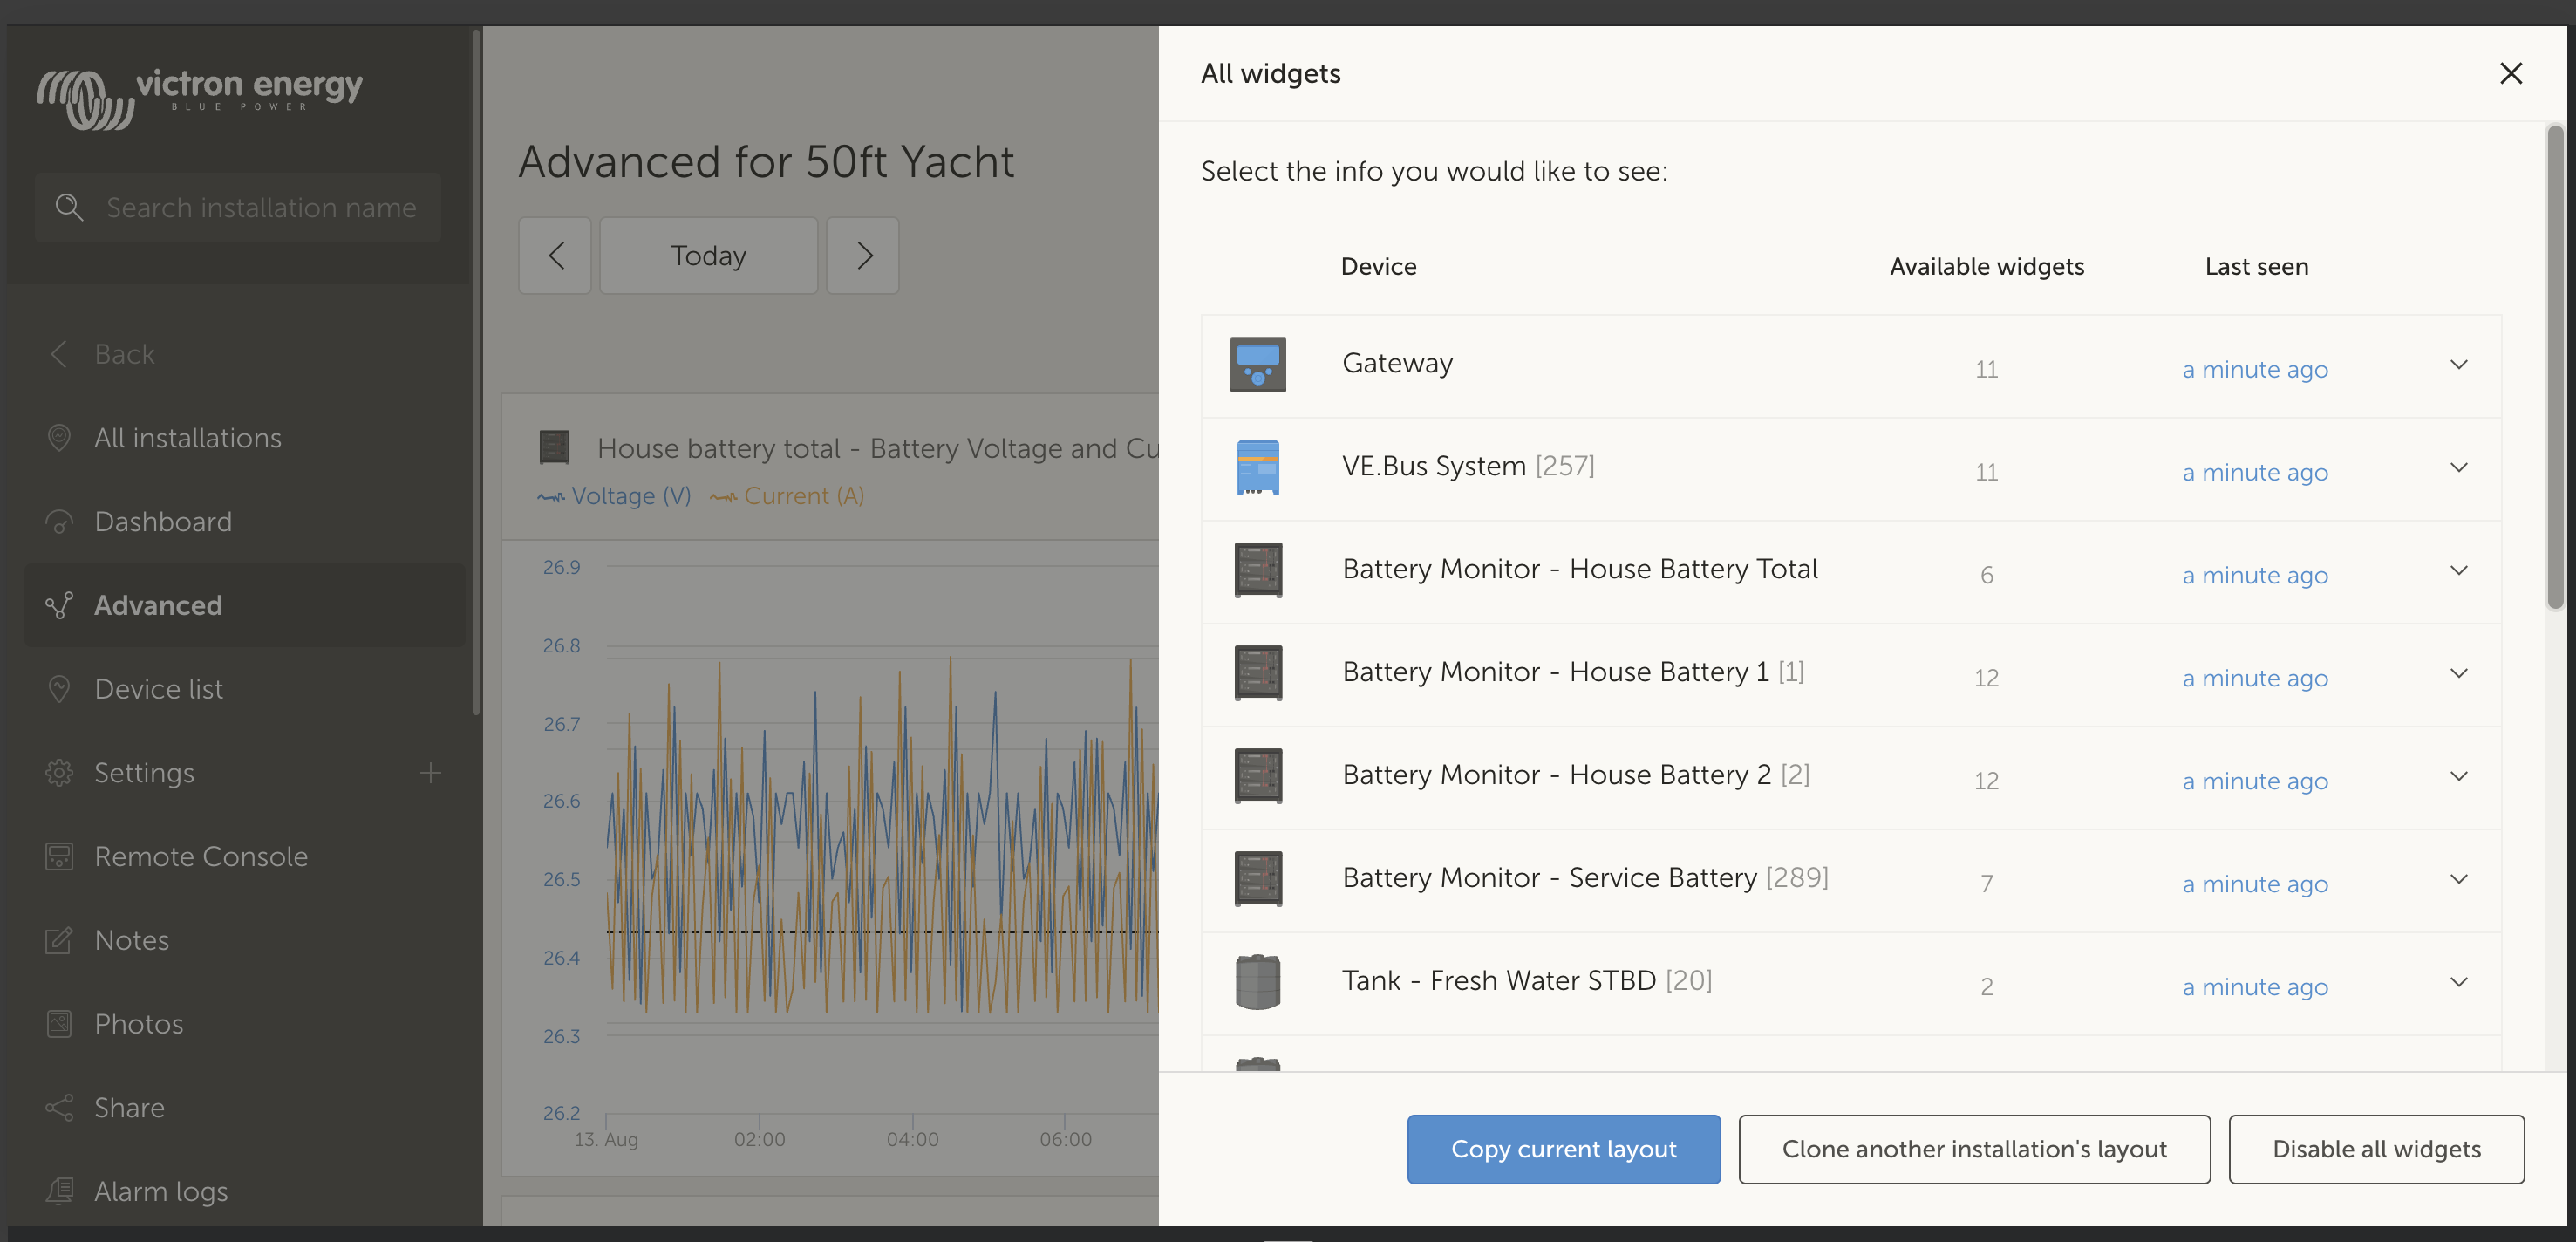Click the plus icon beside Settings
This screenshot has height=1242, width=2576.
(430, 773)
